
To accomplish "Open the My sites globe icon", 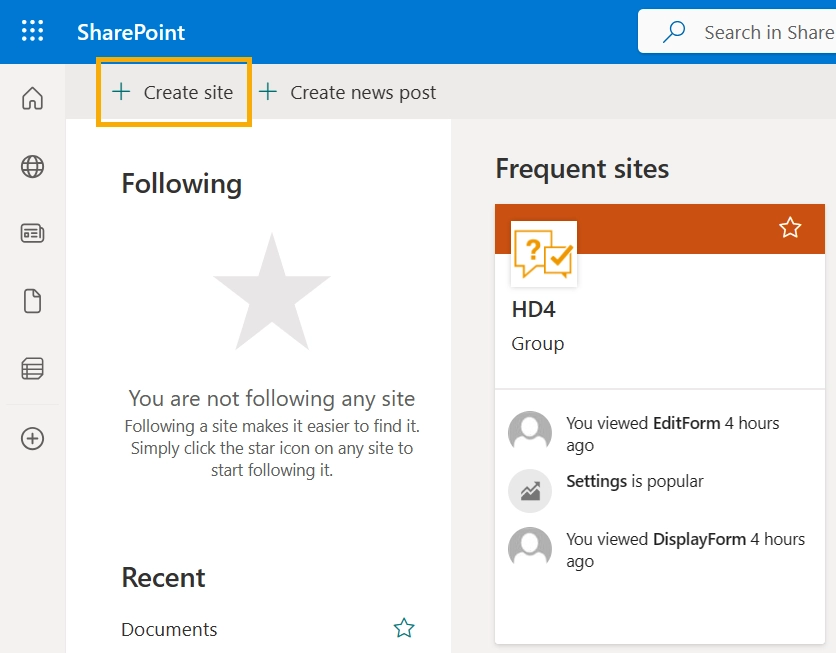I will [33, 166].
